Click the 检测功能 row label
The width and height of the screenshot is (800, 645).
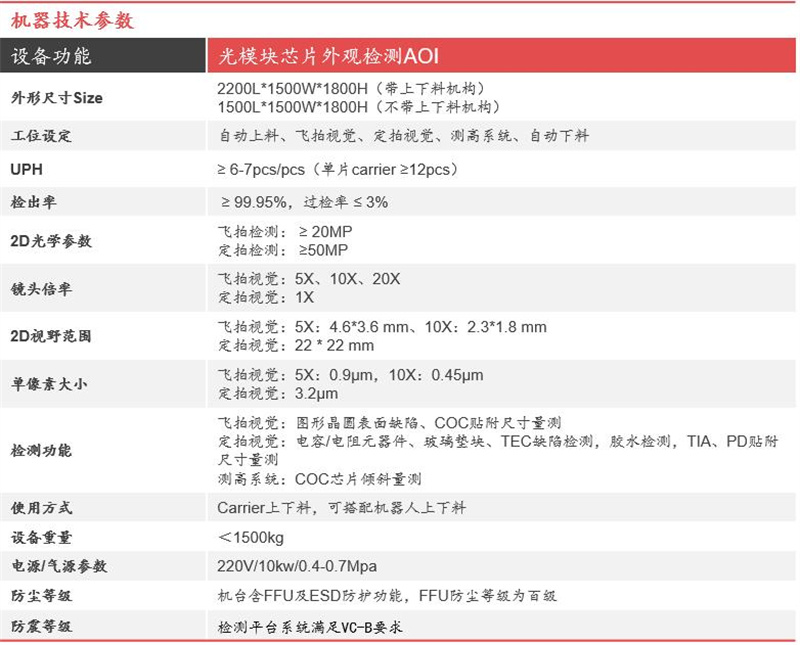[x=41, y=450]
